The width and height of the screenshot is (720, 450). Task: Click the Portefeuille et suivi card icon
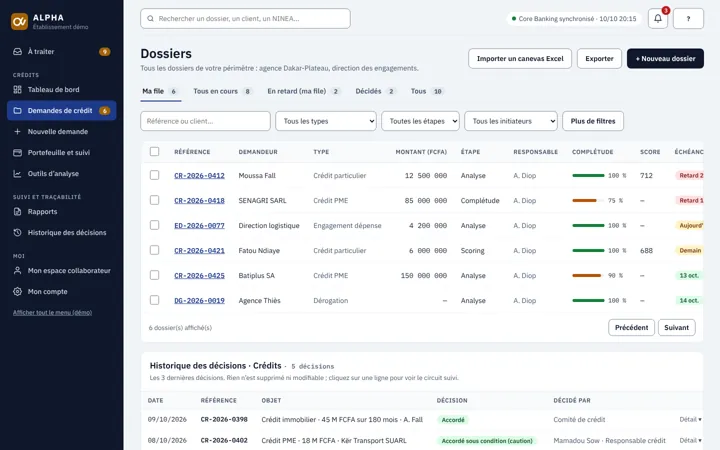tap(17, 152)
